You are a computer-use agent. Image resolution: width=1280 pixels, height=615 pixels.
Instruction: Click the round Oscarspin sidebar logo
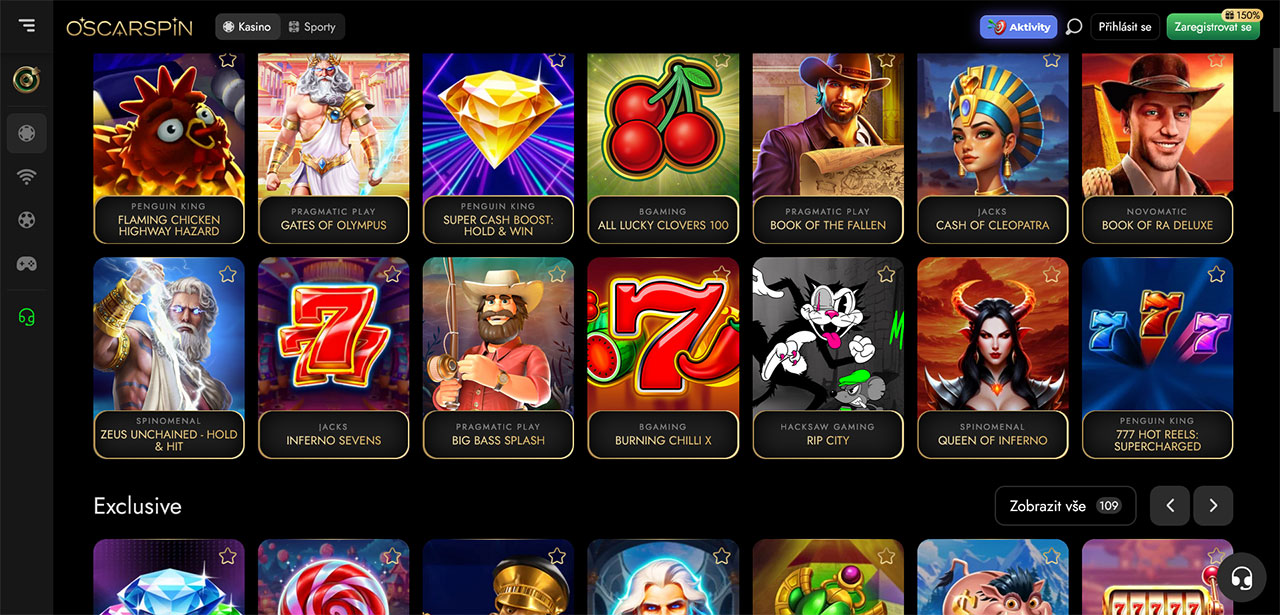click(x=27, y=80)
